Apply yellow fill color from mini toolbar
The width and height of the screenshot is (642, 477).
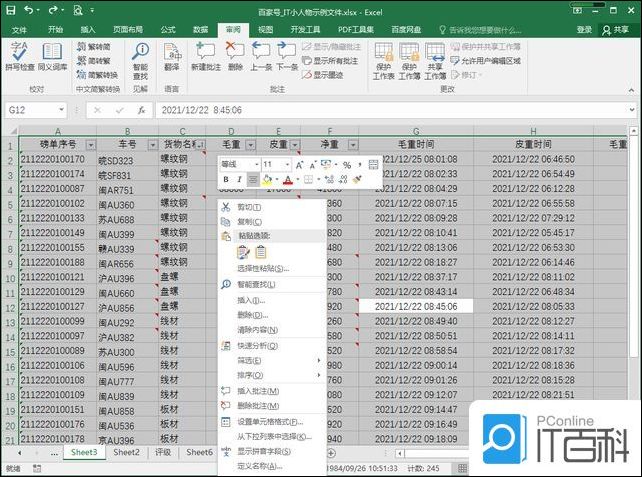267,179
